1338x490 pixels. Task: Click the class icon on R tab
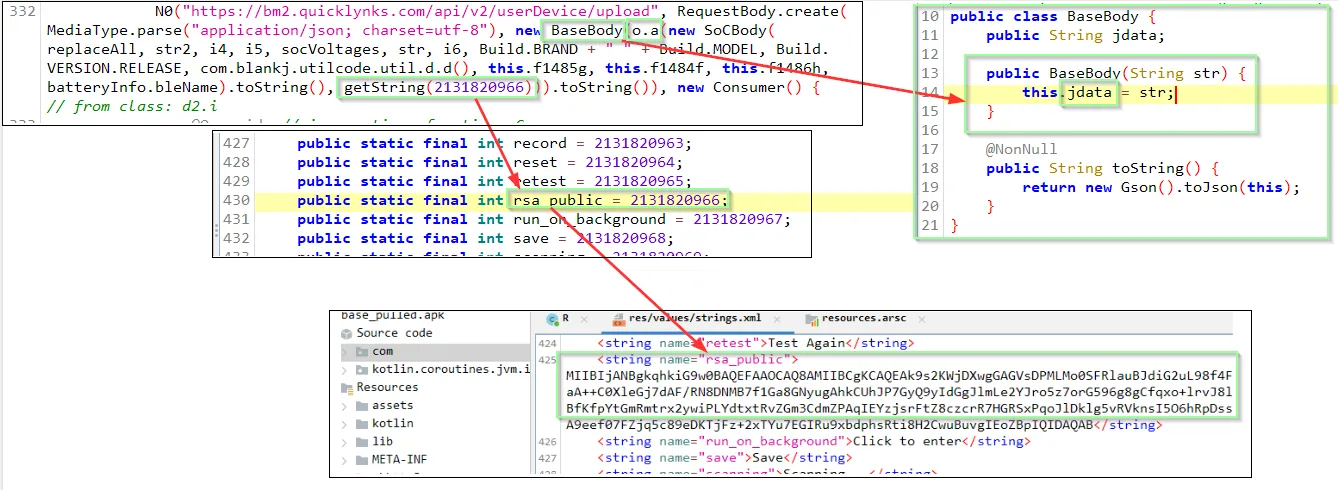pyautogui.click(x=552, y=320)
